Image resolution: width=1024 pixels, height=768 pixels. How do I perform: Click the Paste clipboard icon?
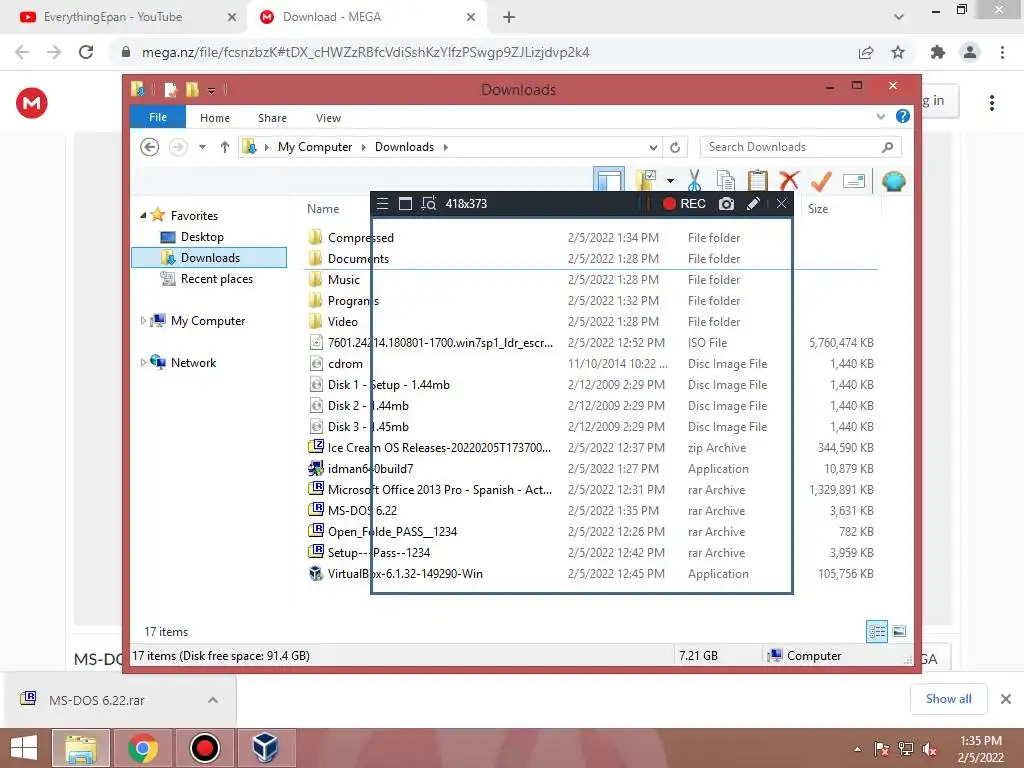(758, 180)
